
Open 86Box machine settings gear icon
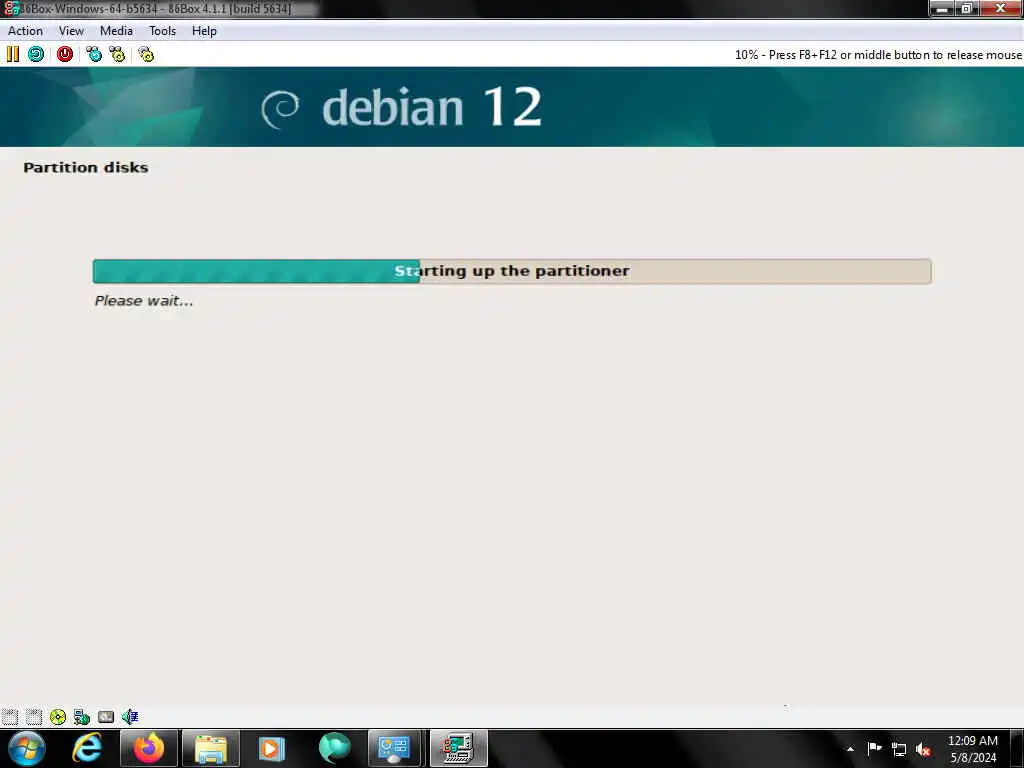(x=146, y=54)
